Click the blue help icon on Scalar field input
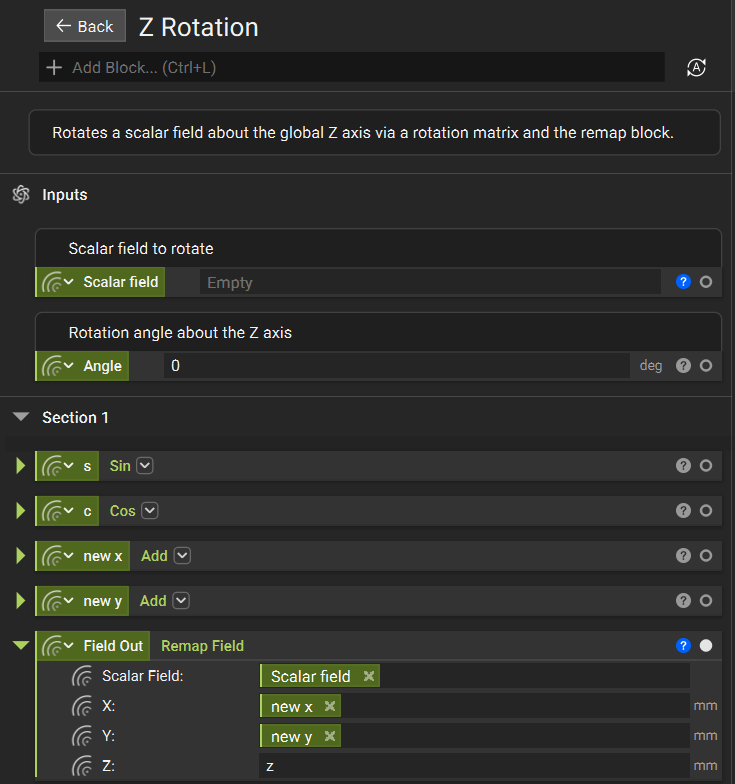The height and width of the screenshot is (784, 735). pyautogui.click(x=684, y=282)
